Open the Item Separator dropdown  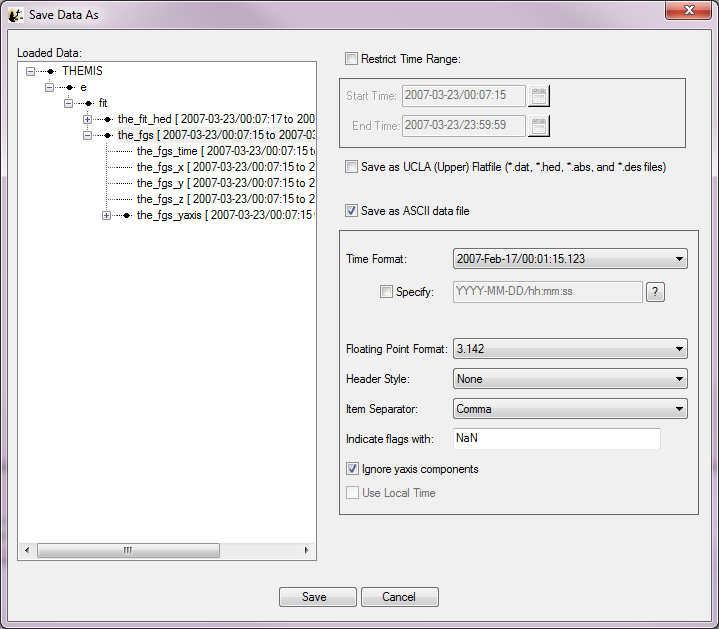570,409
